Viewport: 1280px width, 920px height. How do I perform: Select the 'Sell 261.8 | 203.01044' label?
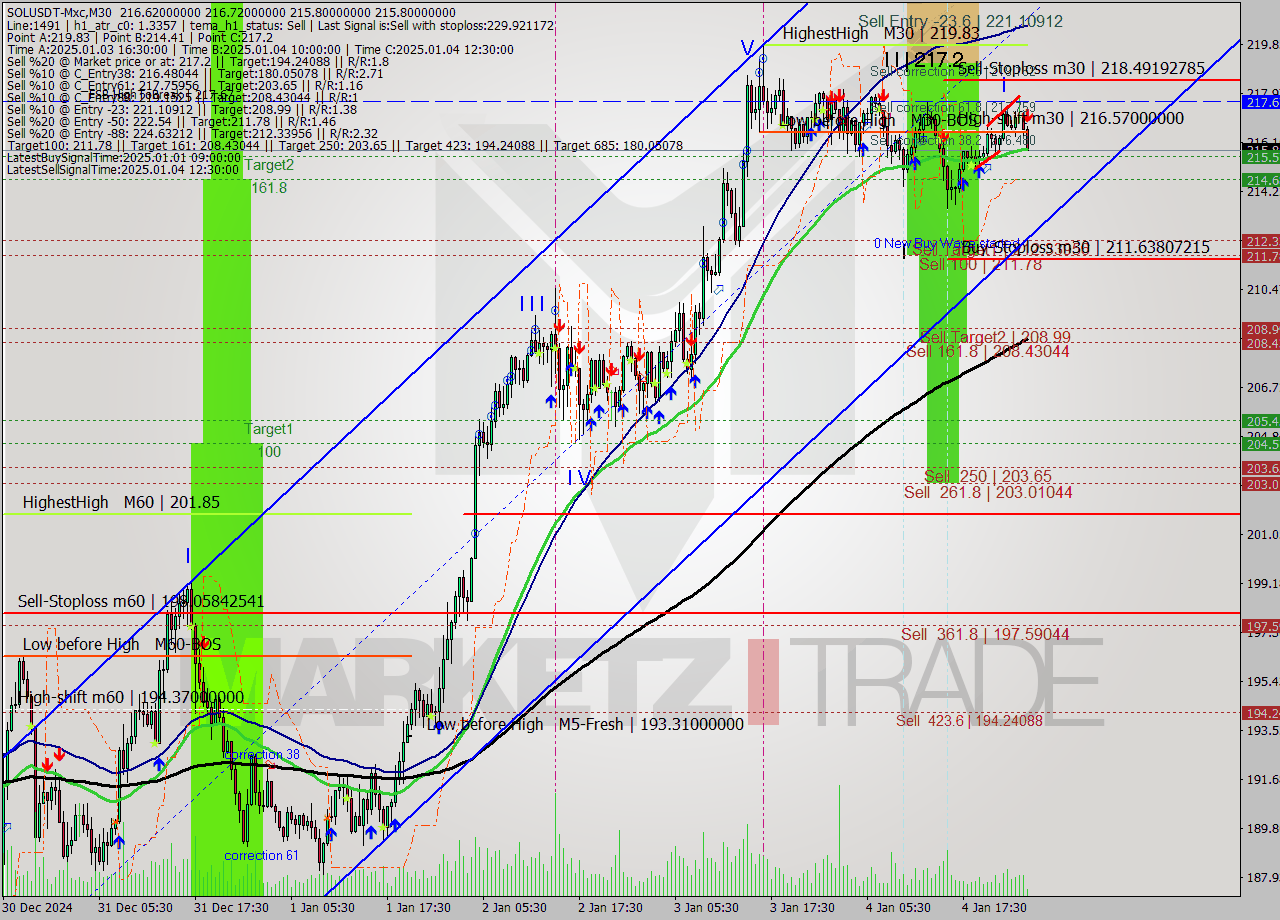[988, 492]
